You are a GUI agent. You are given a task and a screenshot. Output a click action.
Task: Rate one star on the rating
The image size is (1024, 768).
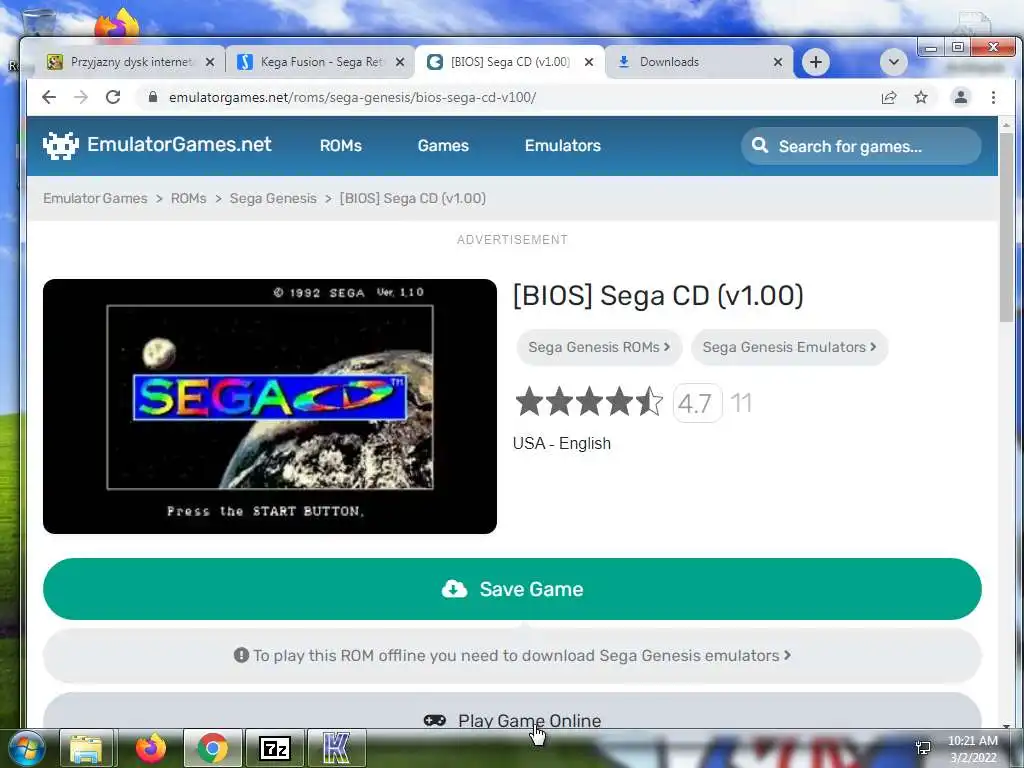coord(529,402)
